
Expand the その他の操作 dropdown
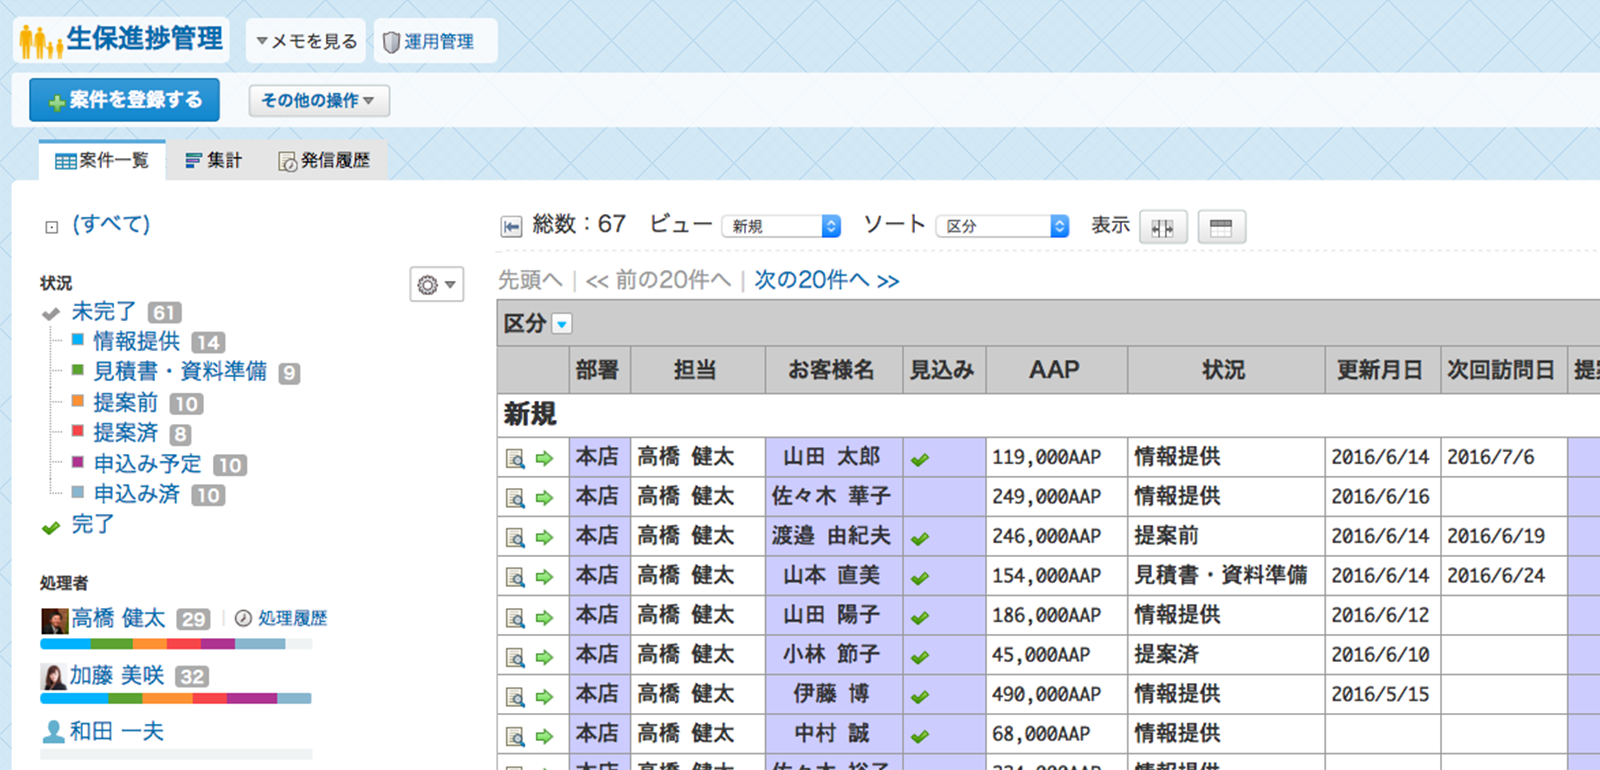click(318, 101)
